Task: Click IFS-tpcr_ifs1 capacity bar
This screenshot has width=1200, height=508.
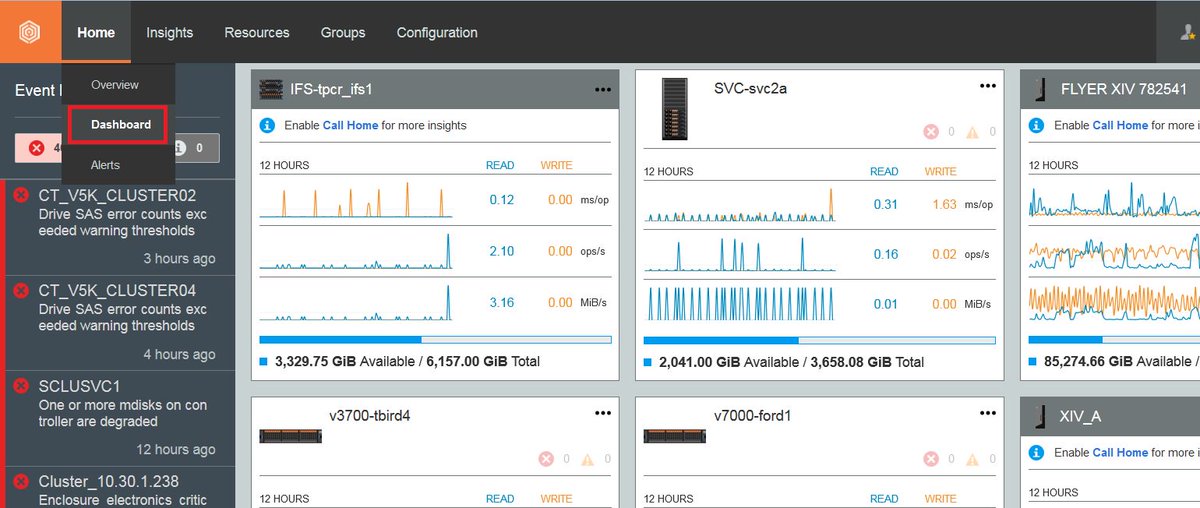Action: point(435,340)
